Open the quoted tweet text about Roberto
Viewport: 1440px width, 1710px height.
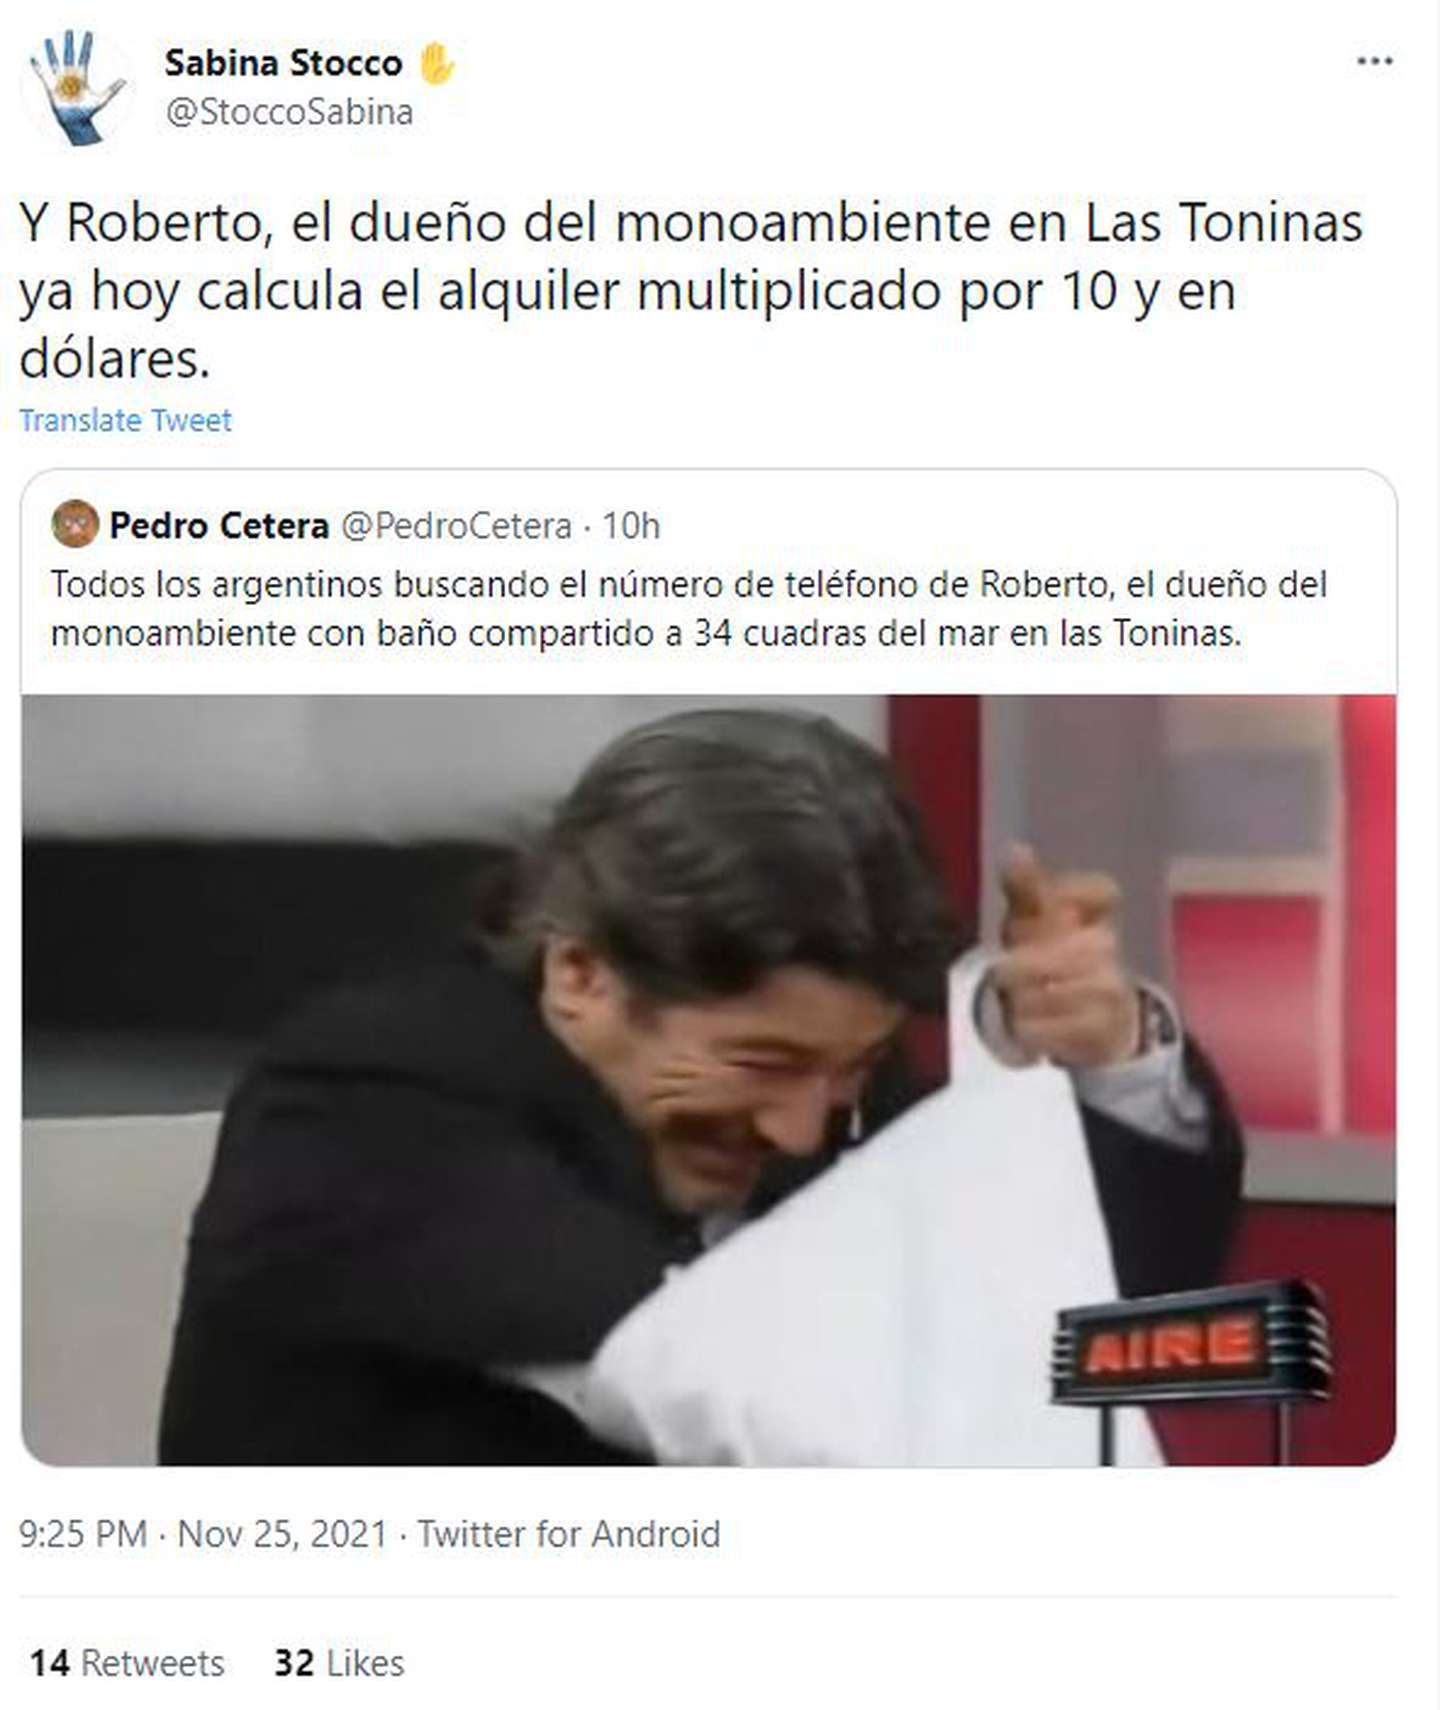click(688, 608)
